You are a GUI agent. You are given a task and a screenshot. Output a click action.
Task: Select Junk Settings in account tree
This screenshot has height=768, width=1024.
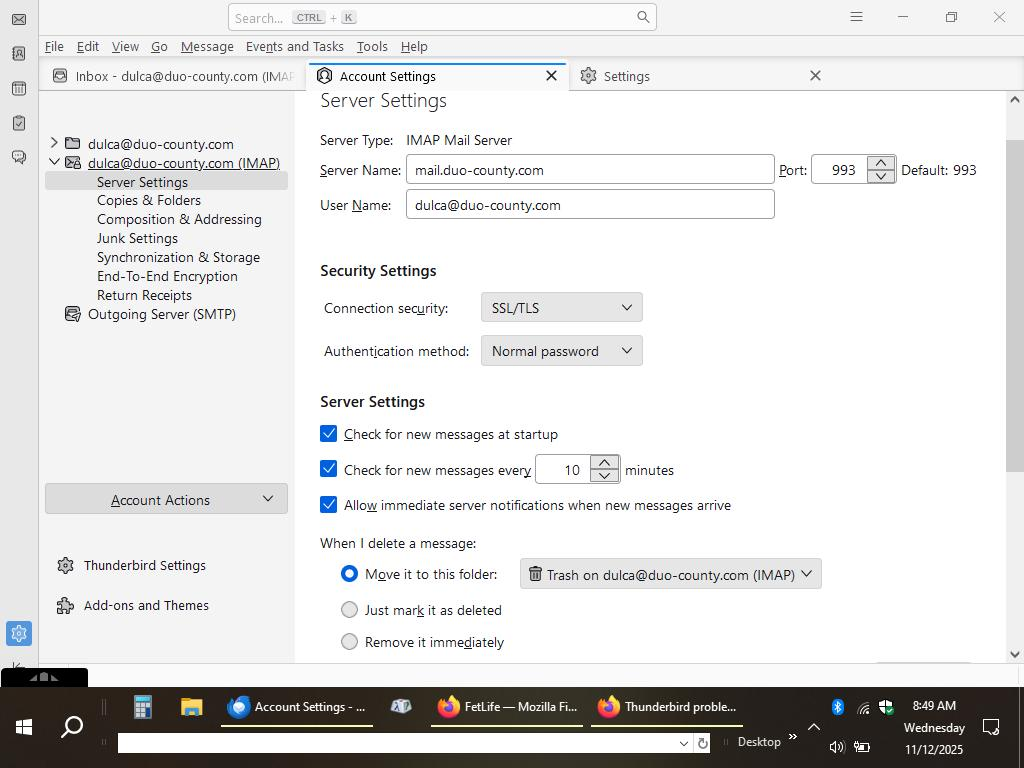point(137,238)
